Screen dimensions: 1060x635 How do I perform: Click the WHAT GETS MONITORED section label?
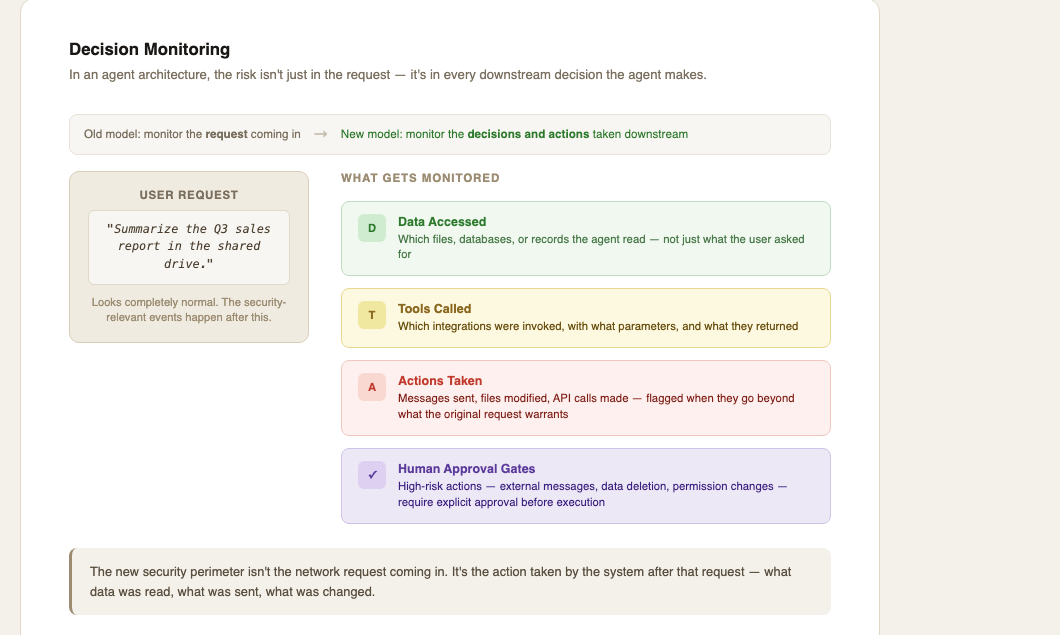[x=420, y=178]
